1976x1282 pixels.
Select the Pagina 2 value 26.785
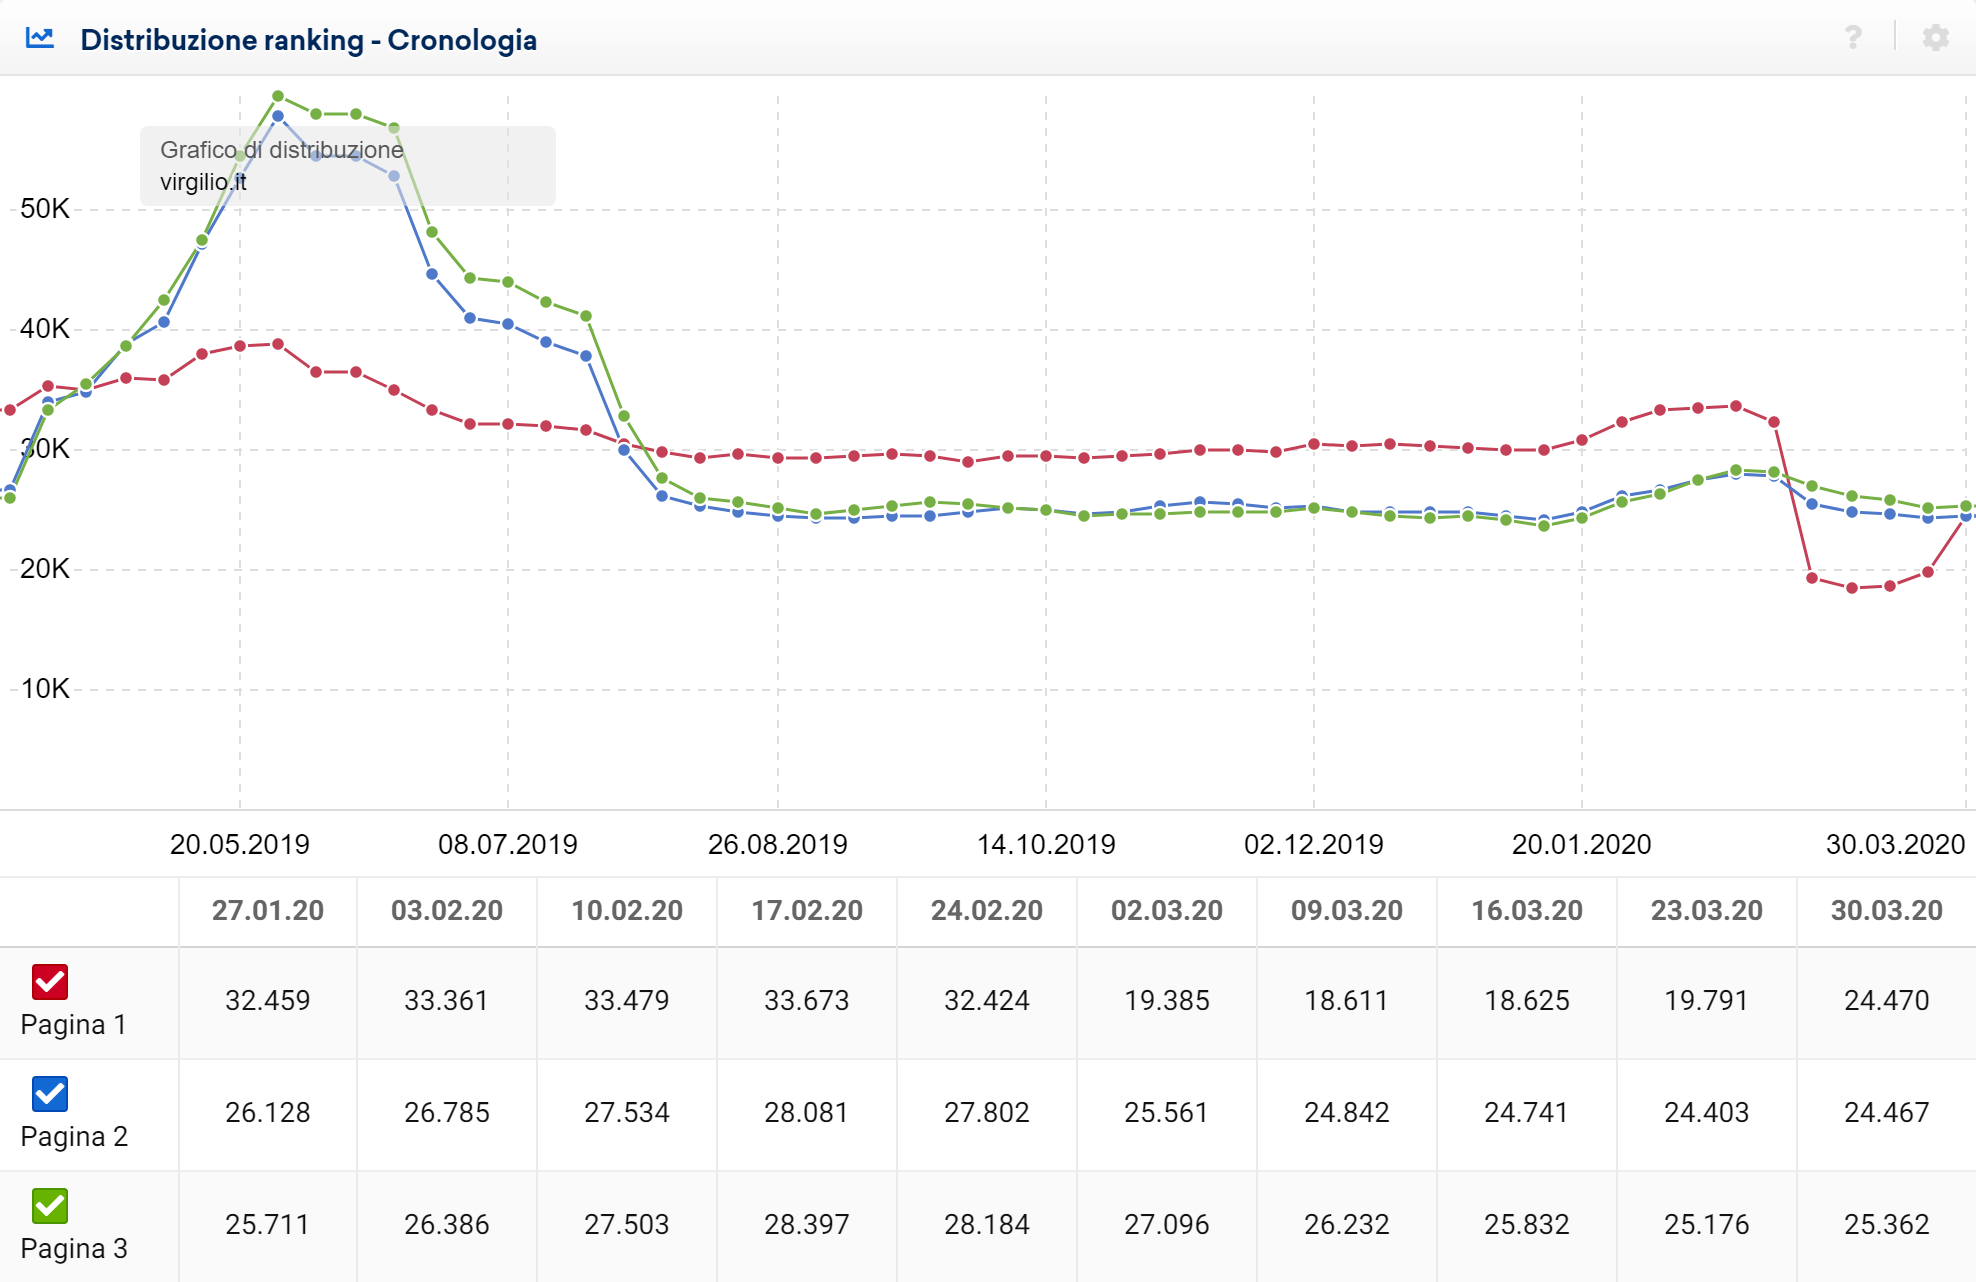coord(447,1113)
